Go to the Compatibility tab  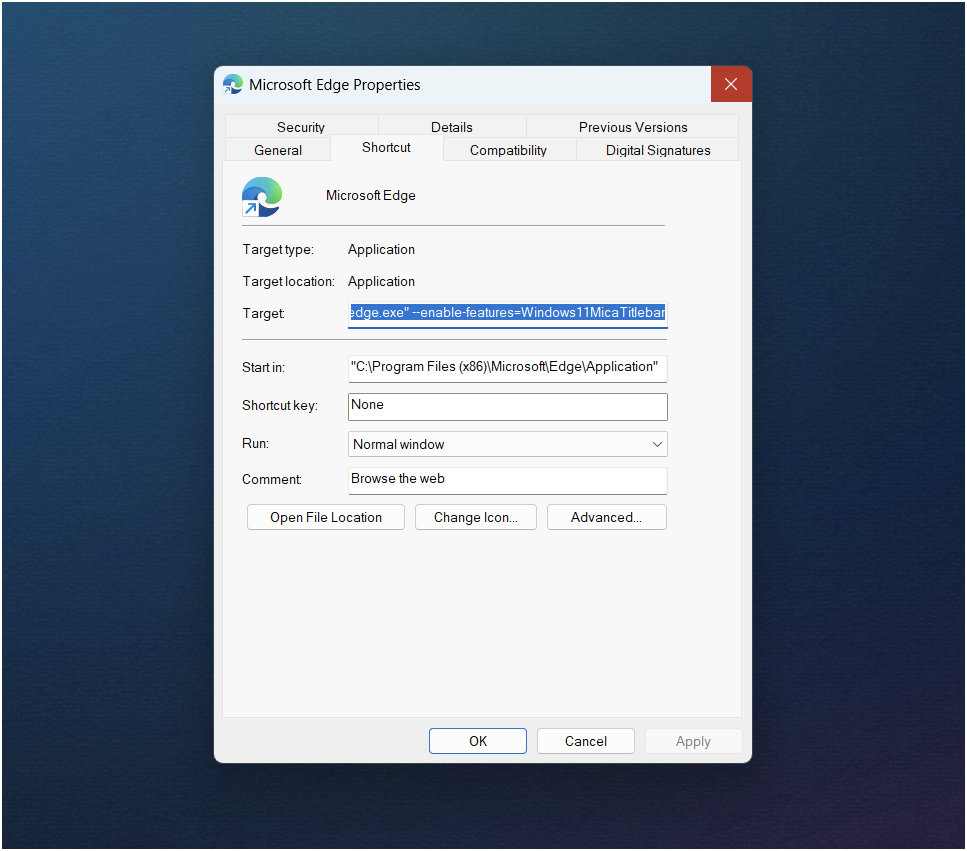pyautogui.click(x=508, y=150)
